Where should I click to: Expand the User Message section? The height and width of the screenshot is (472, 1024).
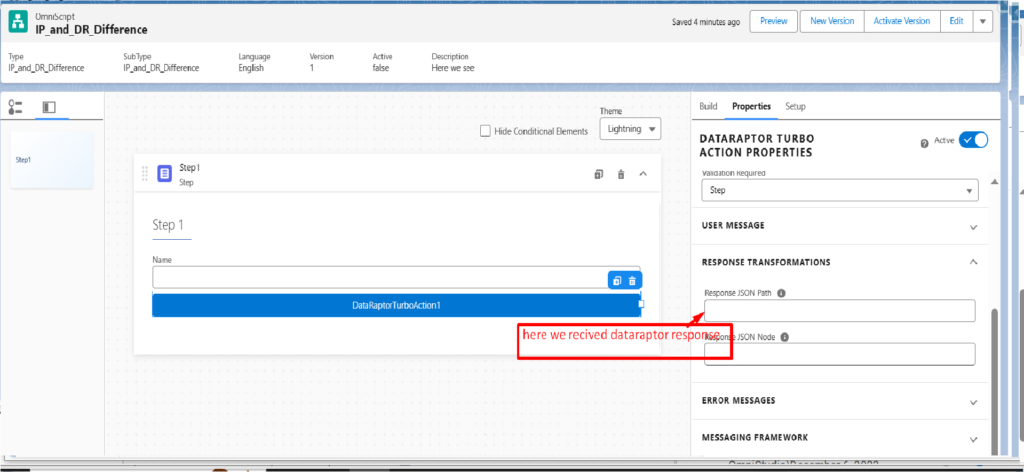tap(840, 226)
